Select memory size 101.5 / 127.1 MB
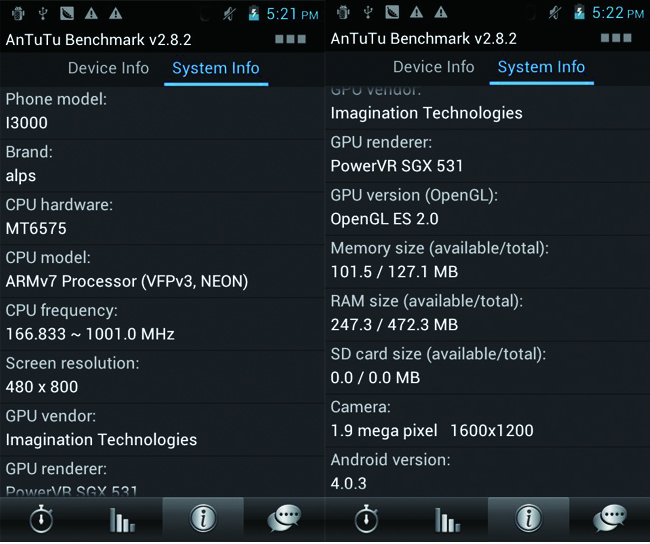Image resolution: width=650 pixels, height=544 pixels. [394, 272]
